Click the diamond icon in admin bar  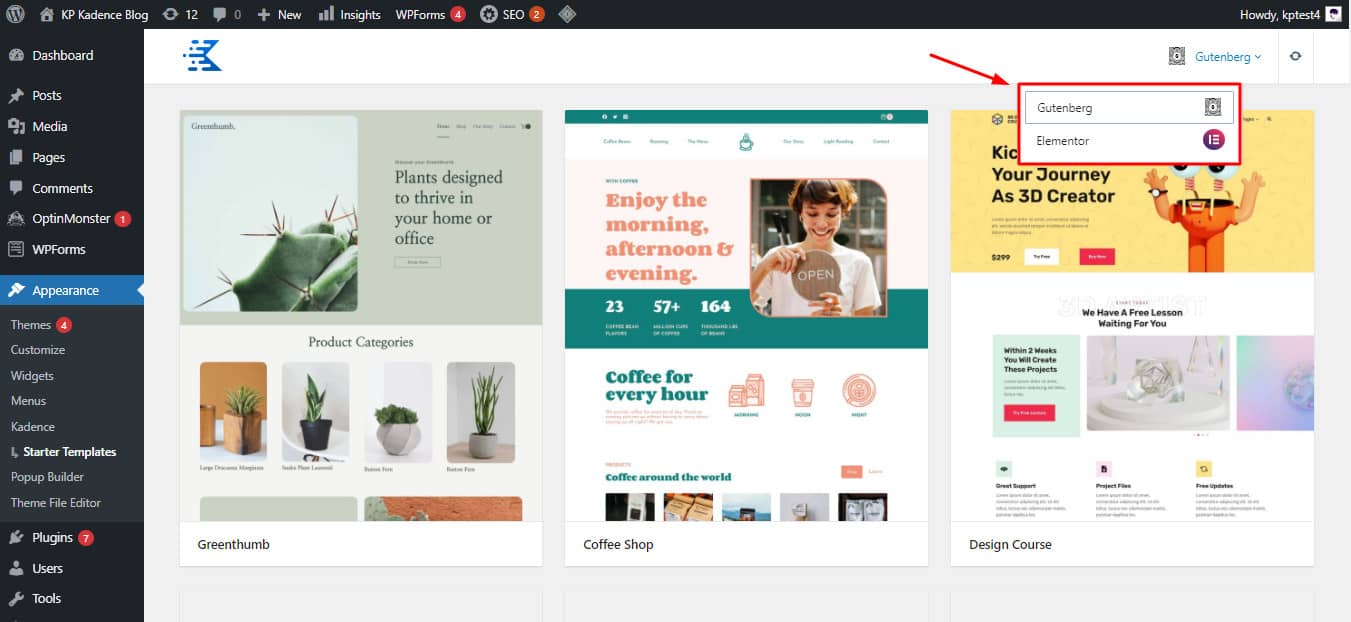pyautogui.click(x=566, y=14)
